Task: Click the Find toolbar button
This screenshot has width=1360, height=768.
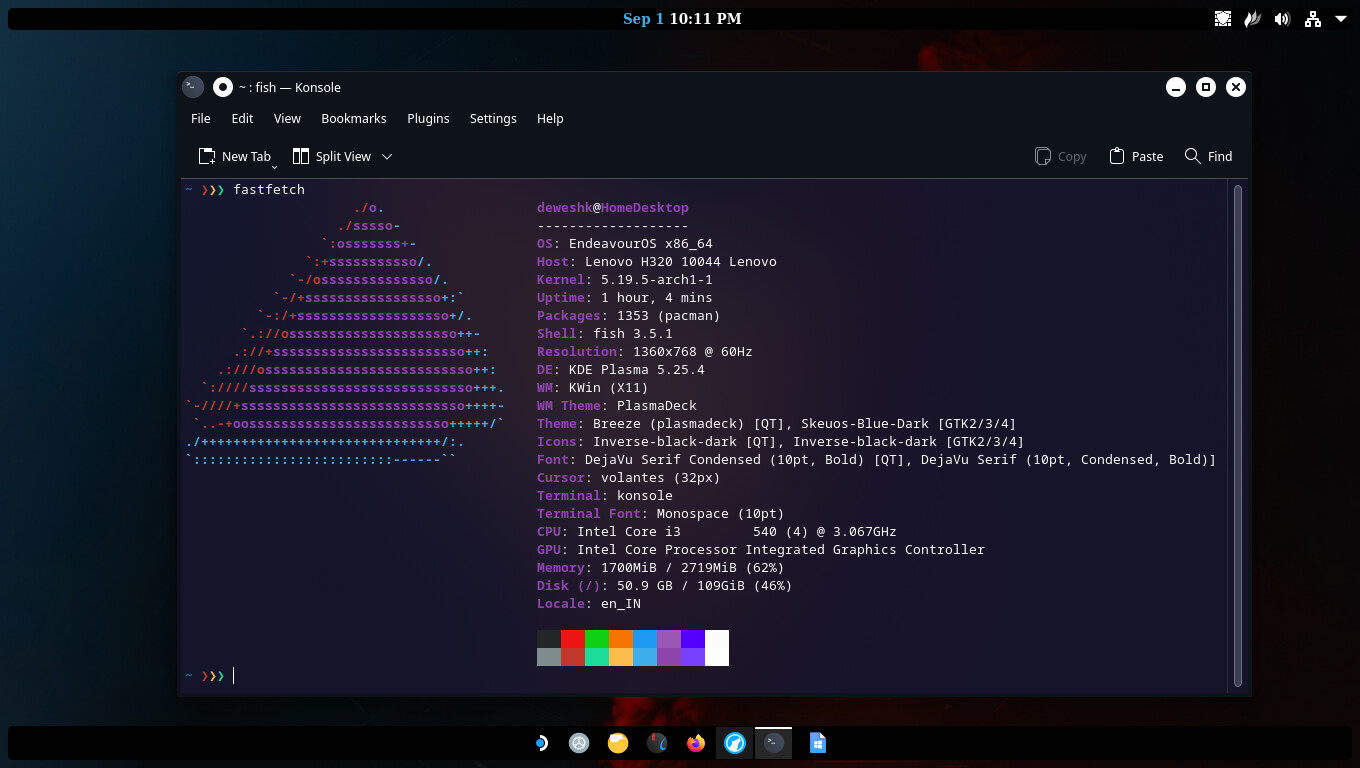Action: 1208,156
